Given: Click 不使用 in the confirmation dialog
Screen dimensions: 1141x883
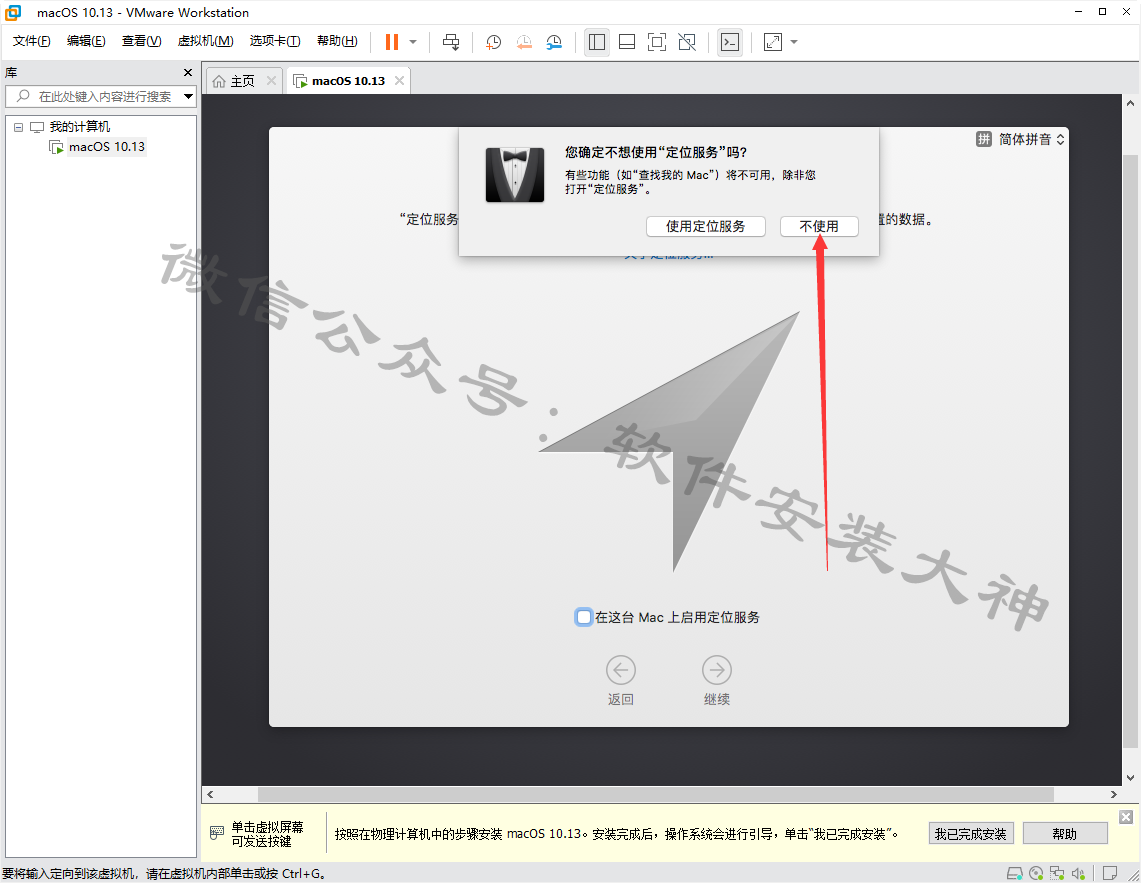Looking at the screenshot, I should (x=819, y=226).
